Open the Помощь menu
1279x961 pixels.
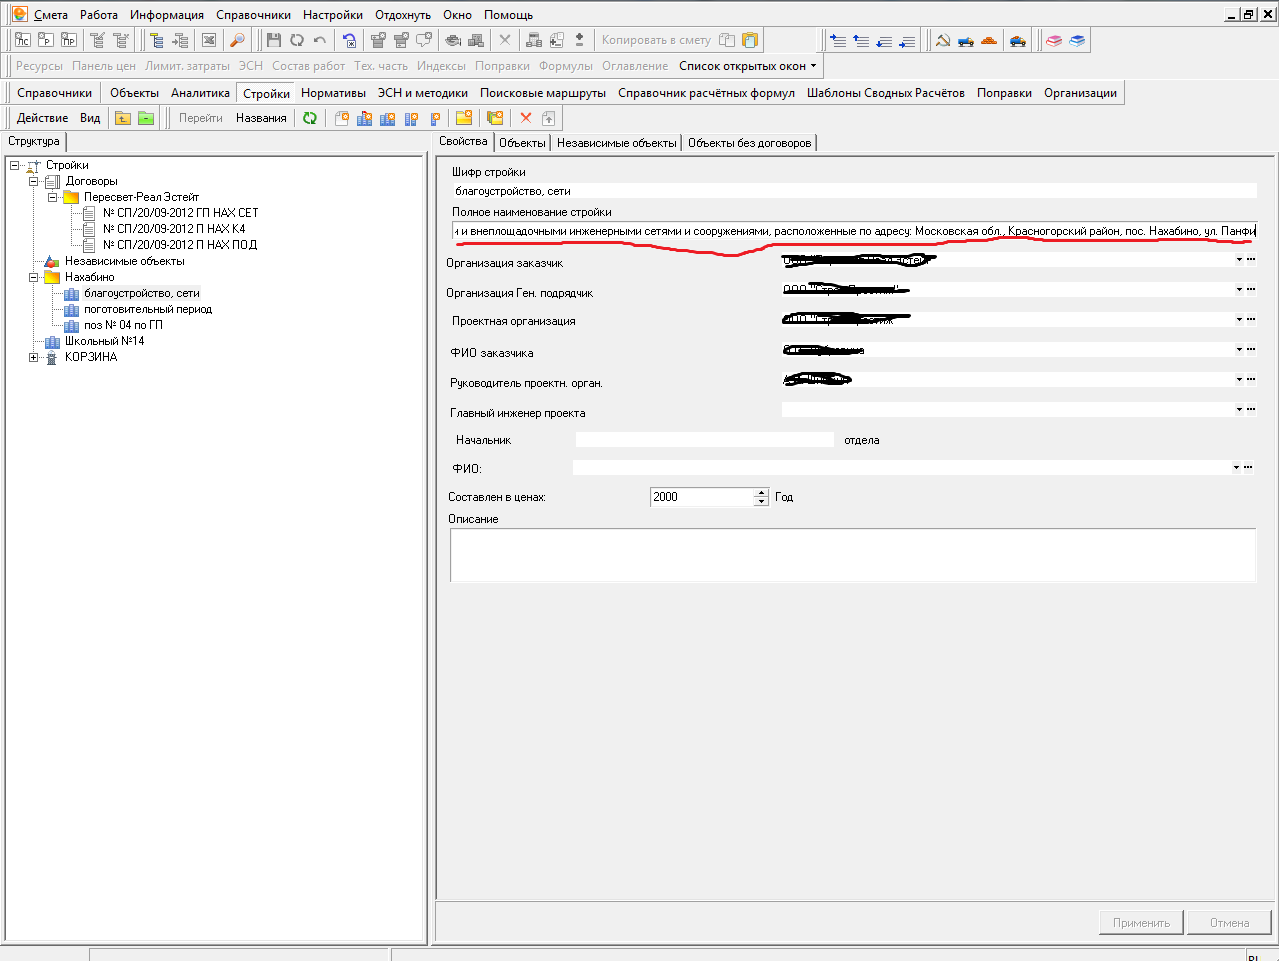509,15
